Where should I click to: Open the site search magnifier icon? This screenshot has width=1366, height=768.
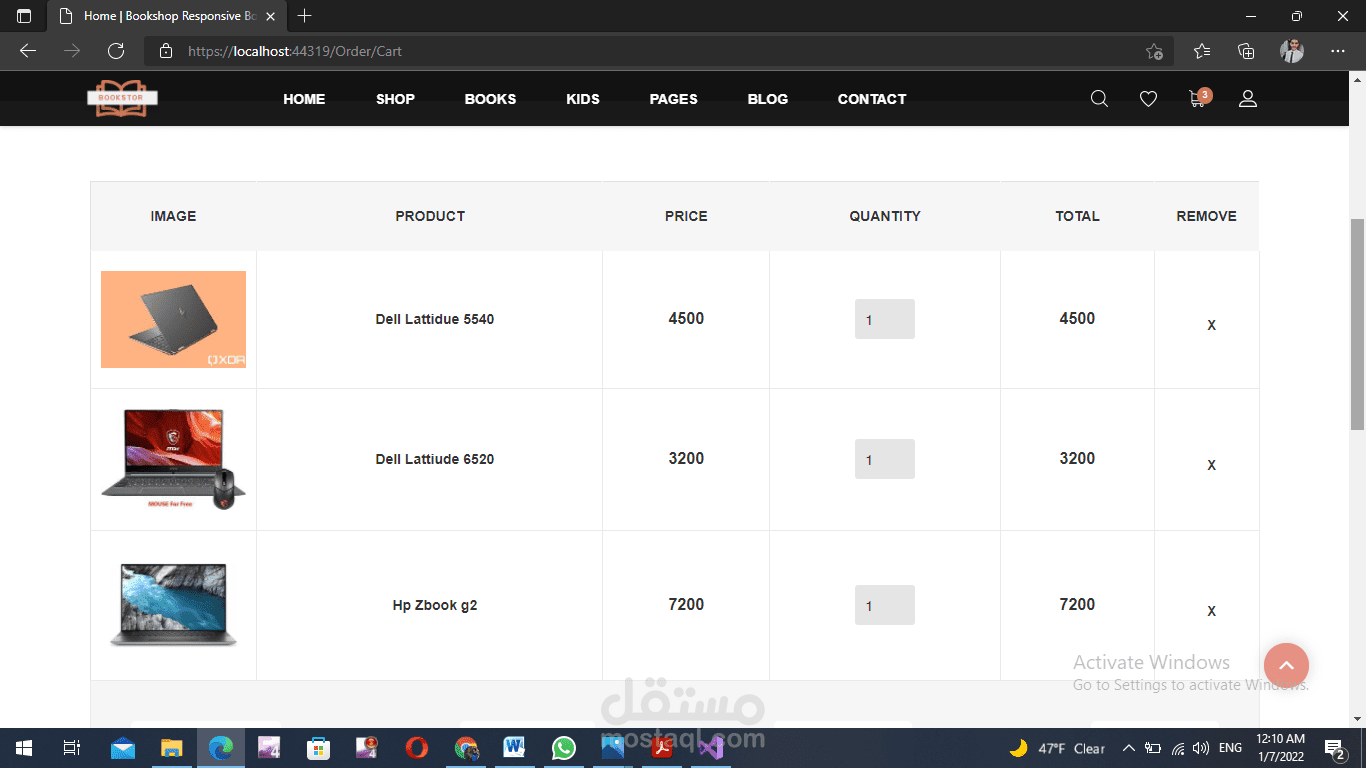click(x=1099, y=99)
